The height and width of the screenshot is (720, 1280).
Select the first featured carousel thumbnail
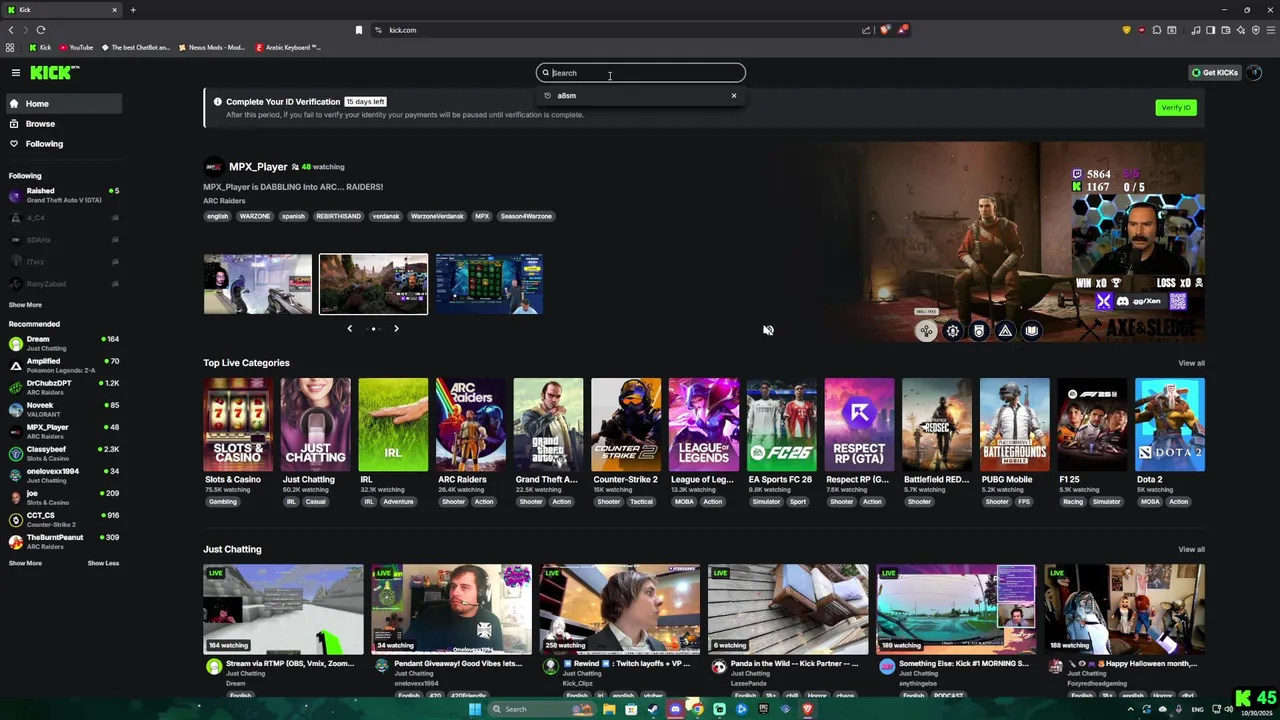pyautogui.click(x=258, y=284)
